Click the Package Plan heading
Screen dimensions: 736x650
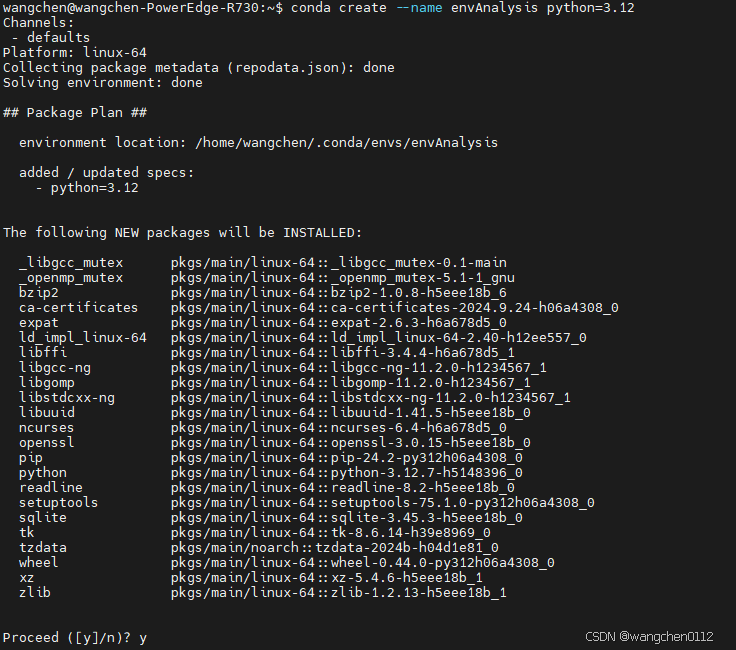click(x=75, y=113)
